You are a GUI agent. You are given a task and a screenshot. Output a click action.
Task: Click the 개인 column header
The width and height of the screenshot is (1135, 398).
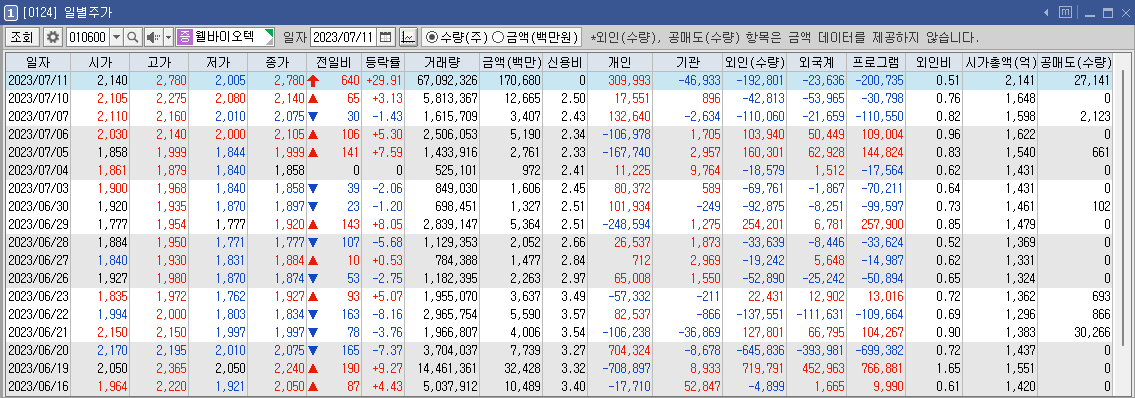(620, 62)
